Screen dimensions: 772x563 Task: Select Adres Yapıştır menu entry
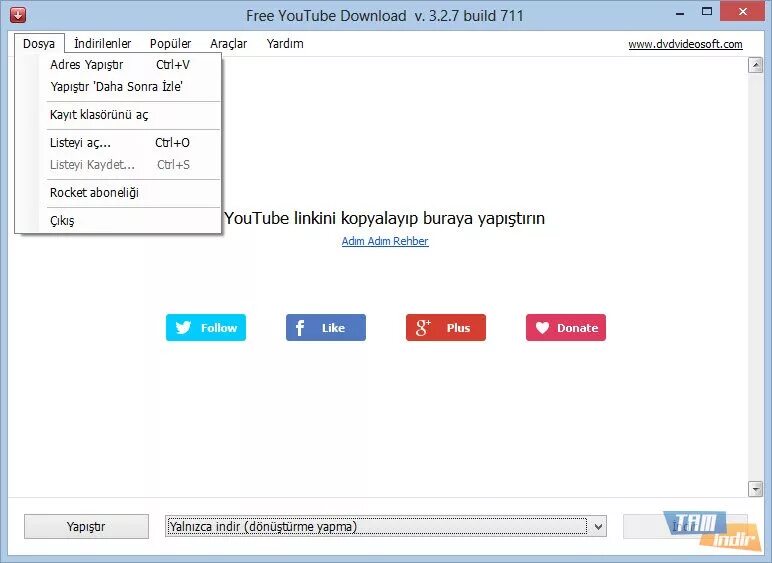(120, 64)
